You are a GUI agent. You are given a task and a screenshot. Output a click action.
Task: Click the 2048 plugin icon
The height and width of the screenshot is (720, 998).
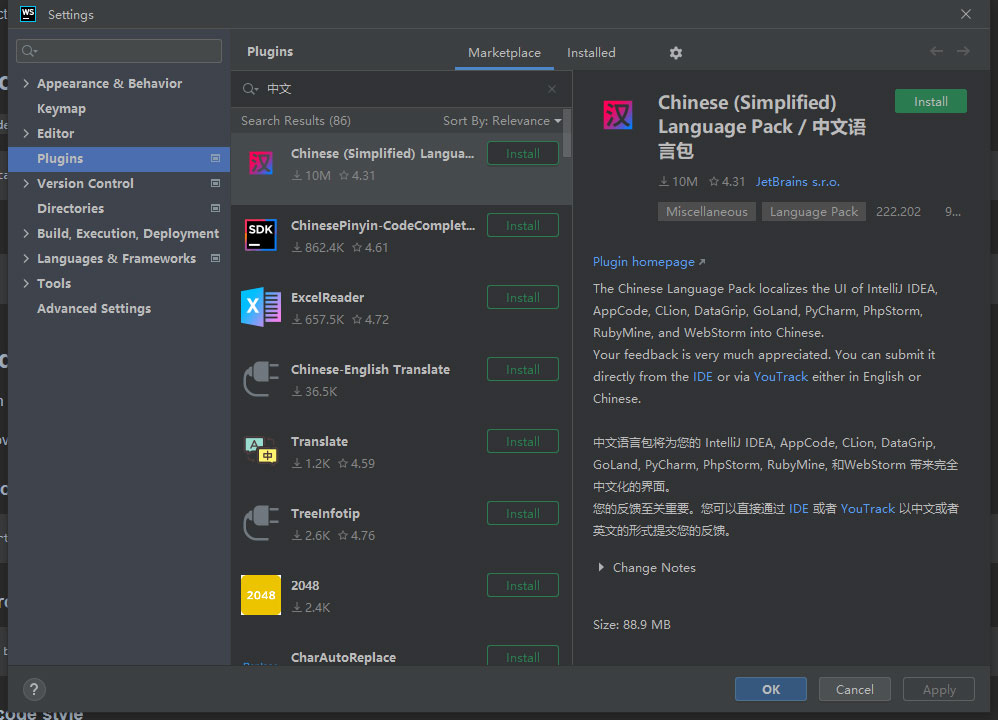260,595
